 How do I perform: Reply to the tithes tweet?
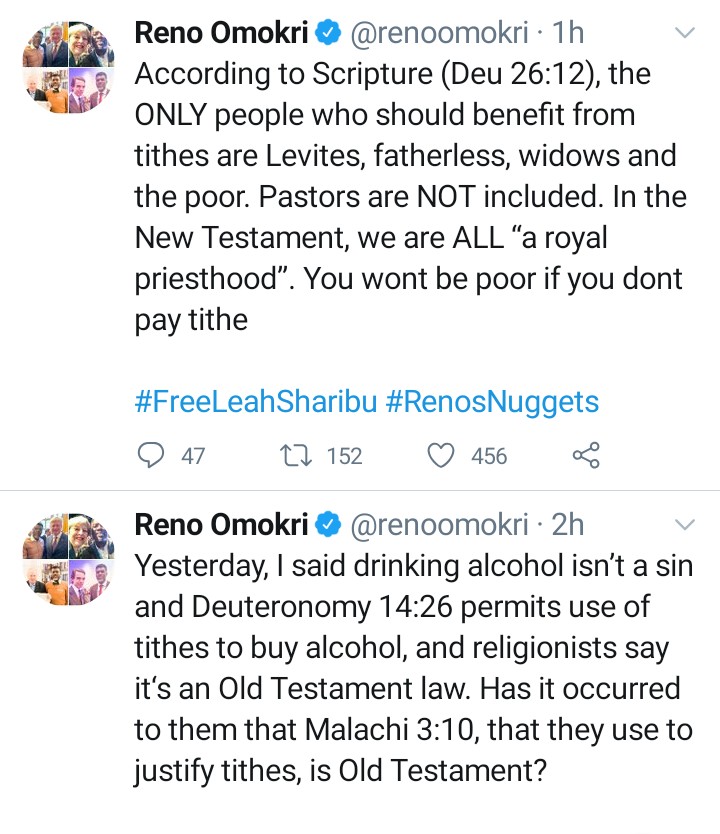pos(150,456)
